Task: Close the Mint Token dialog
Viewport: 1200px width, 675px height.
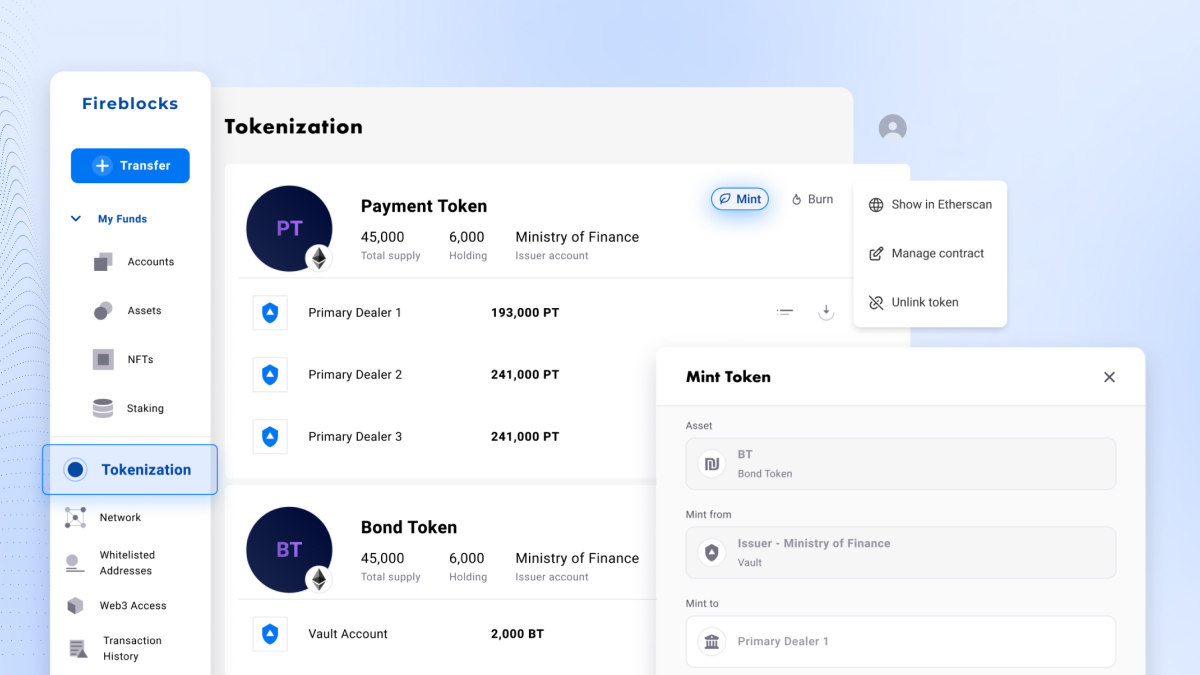Action: pyautogui.click(x=1109, y=377)
